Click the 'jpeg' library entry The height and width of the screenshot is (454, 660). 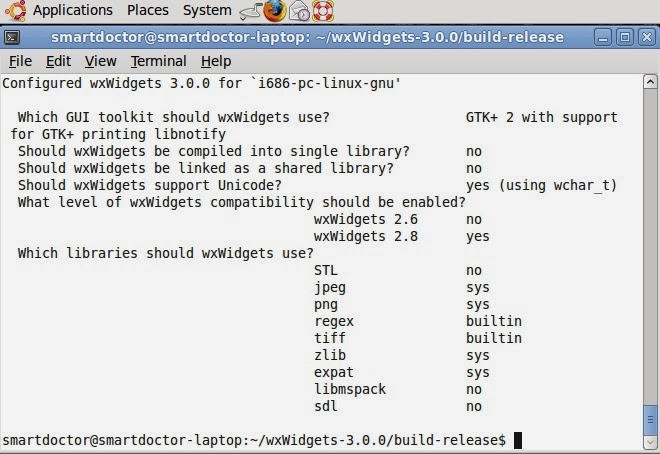click(x=330, y=288)
